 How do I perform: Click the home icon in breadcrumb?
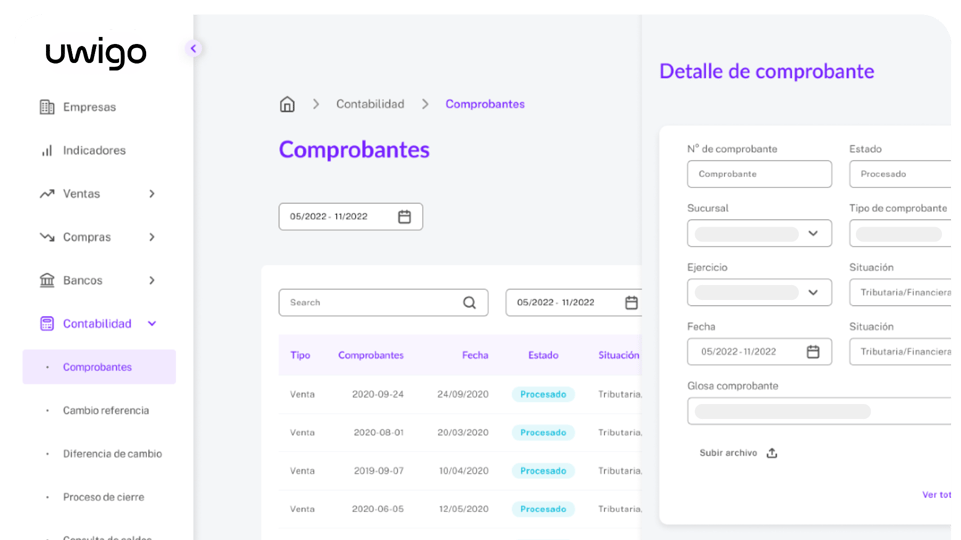point(287,104)
